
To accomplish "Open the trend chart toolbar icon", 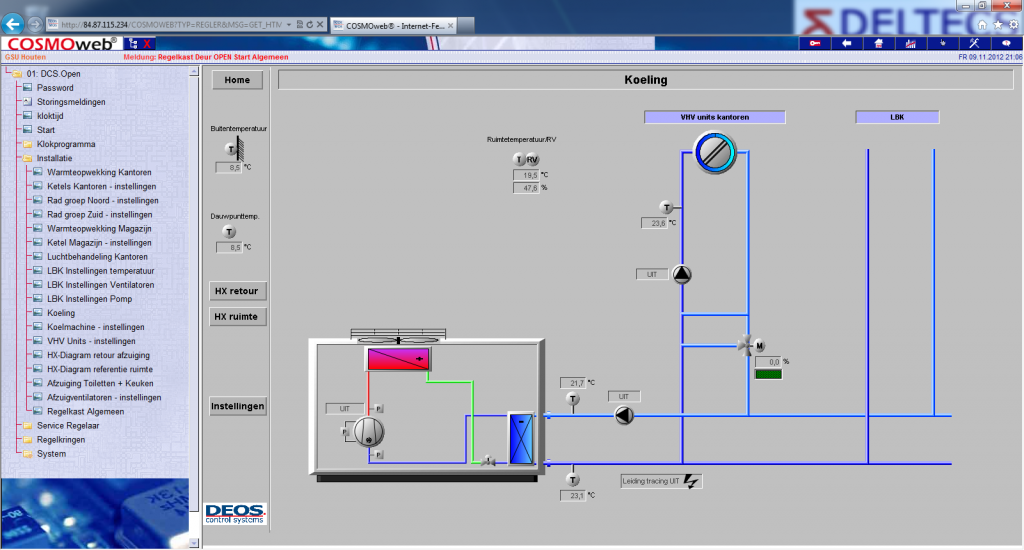I will [910, 43].
